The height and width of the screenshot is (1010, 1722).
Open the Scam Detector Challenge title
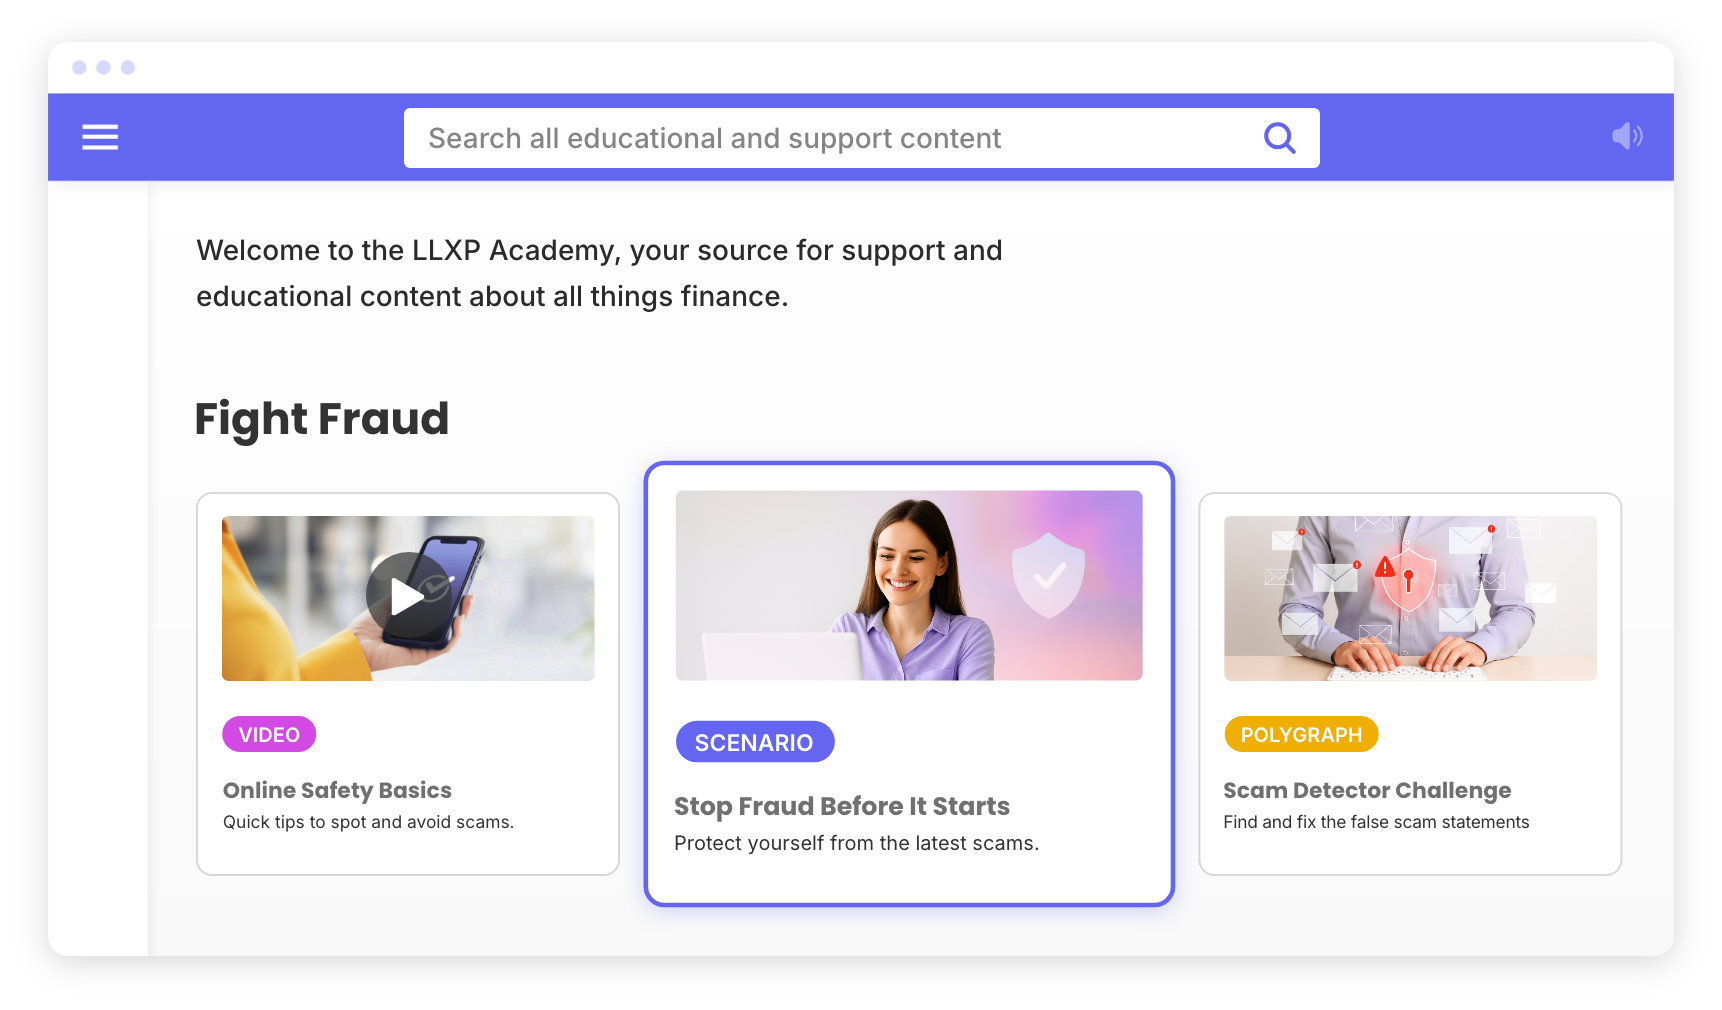point(1367,790)
